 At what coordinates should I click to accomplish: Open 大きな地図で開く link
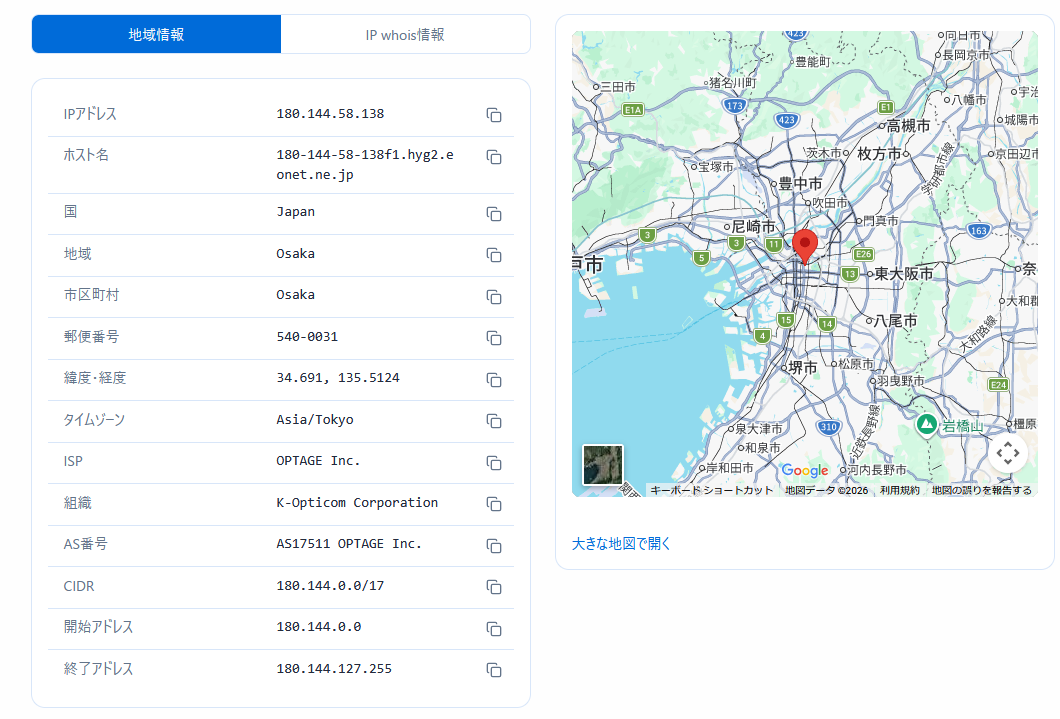621,544
